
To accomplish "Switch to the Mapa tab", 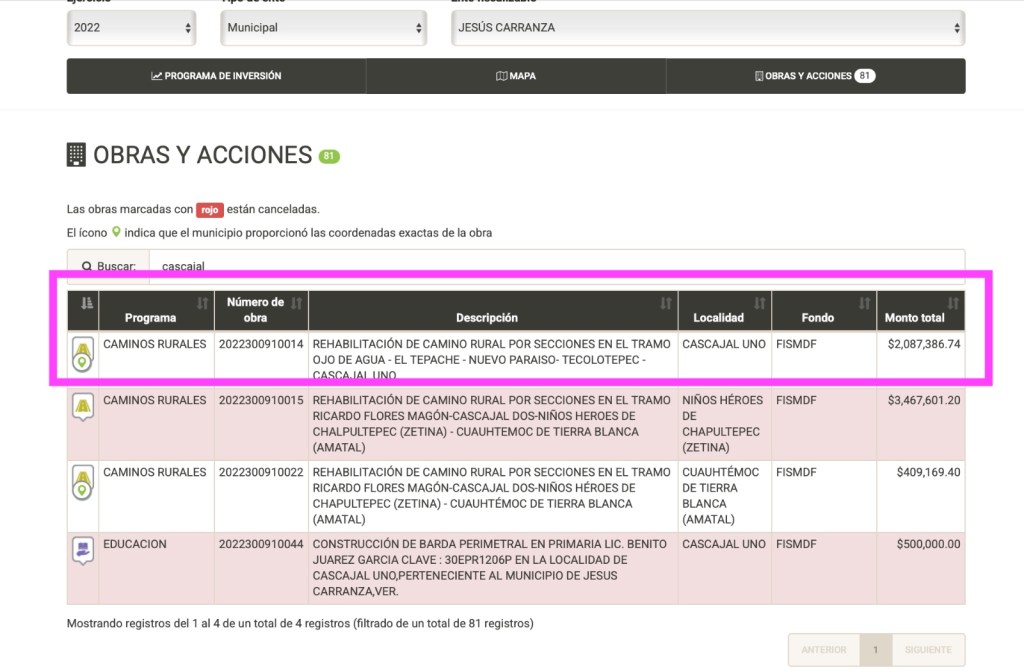I will [516, 76].
